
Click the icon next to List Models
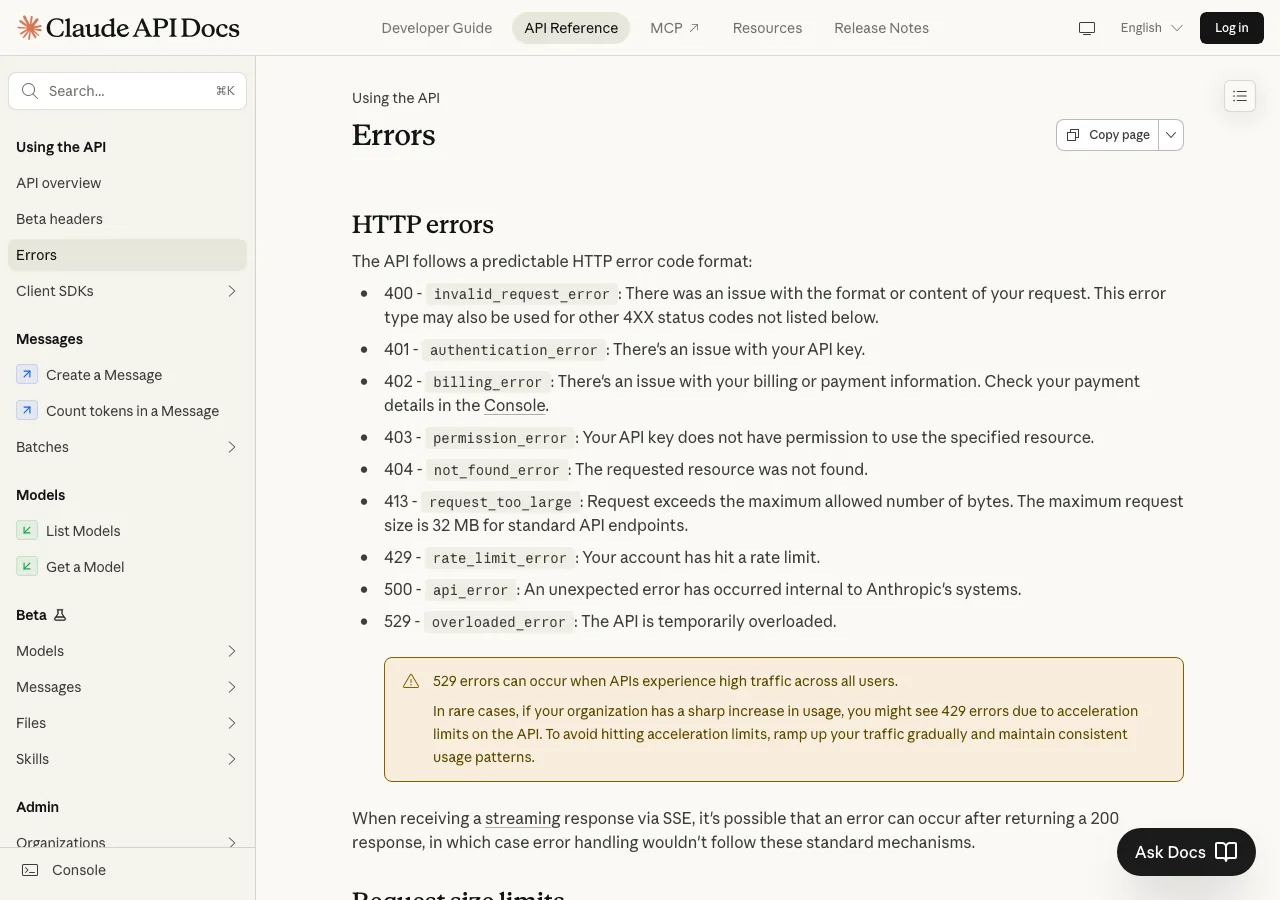(27, 531)
